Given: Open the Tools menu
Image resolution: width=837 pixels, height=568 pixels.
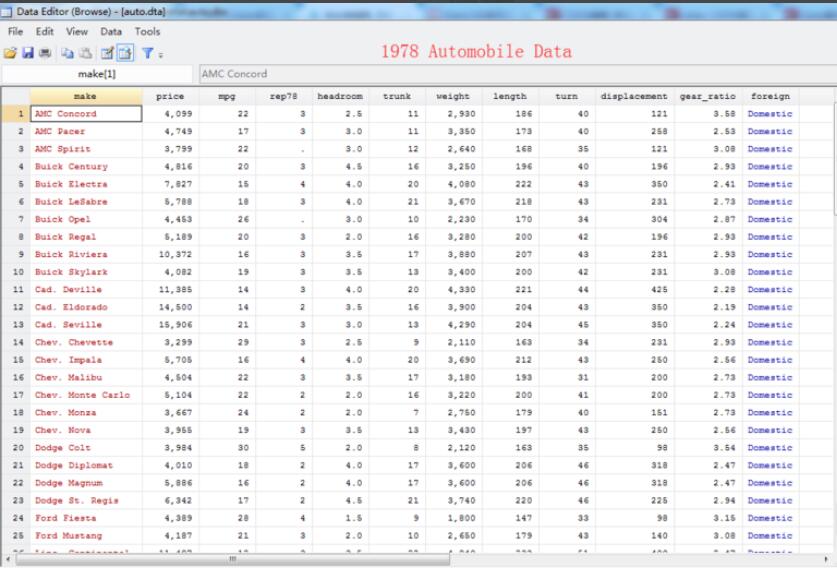Looking at the screenshot, I should click(x=147, y=32).
